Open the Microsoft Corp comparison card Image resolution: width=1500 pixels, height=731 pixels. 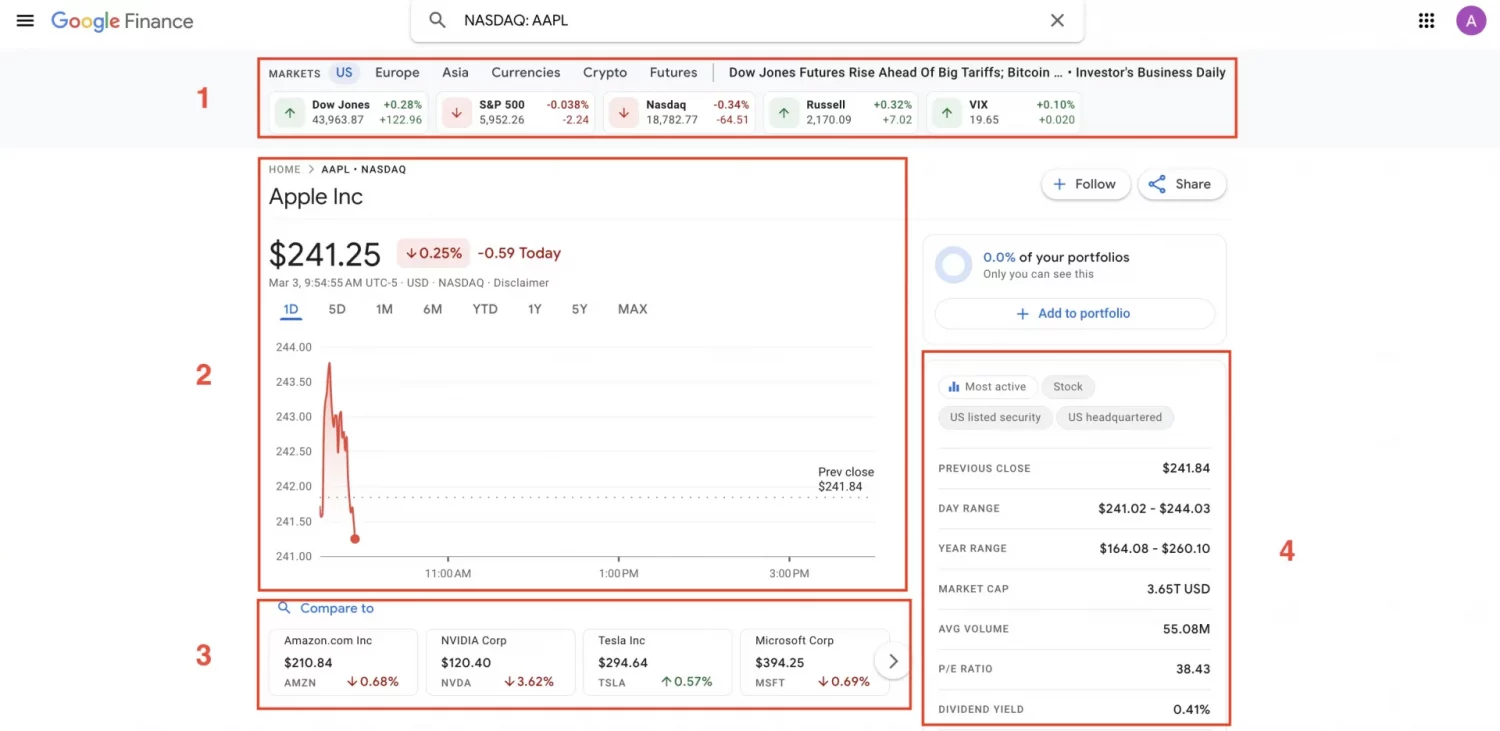(x=815, y=661)
